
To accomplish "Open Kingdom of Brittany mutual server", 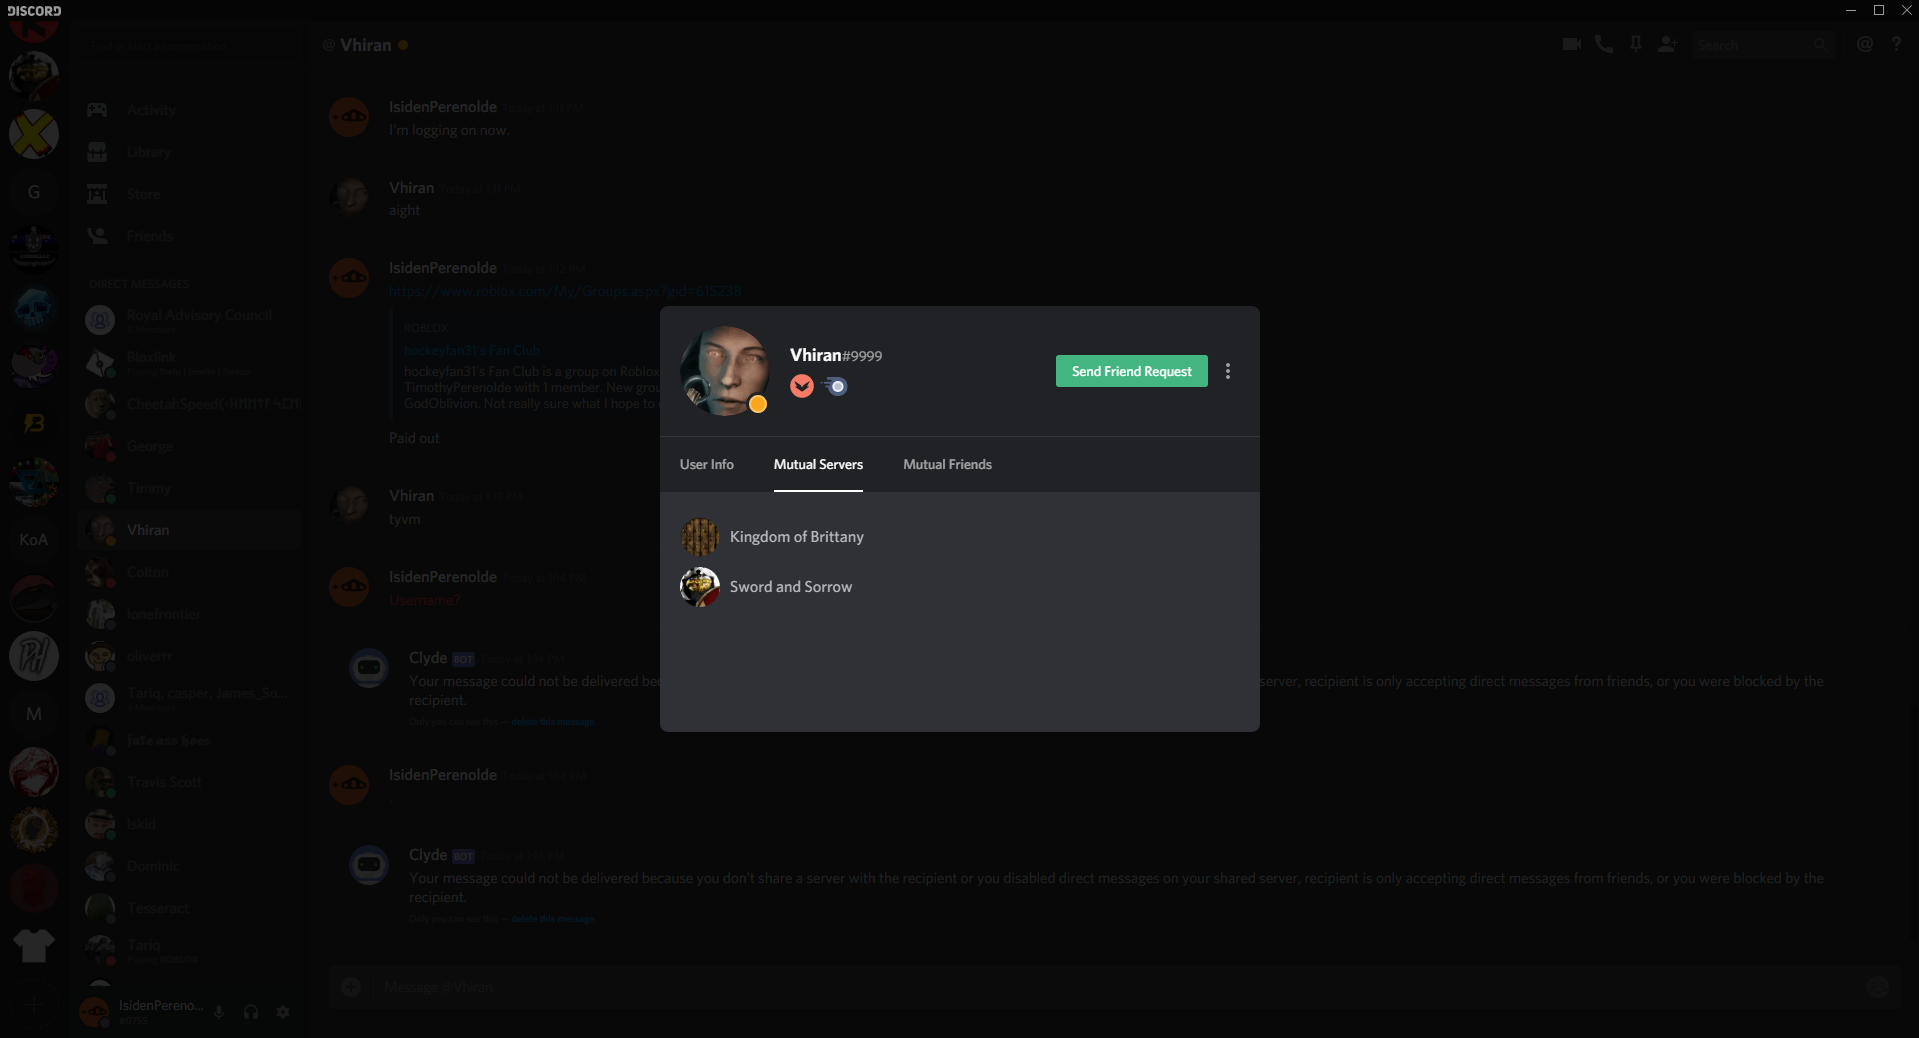I will tap(959, 537).
